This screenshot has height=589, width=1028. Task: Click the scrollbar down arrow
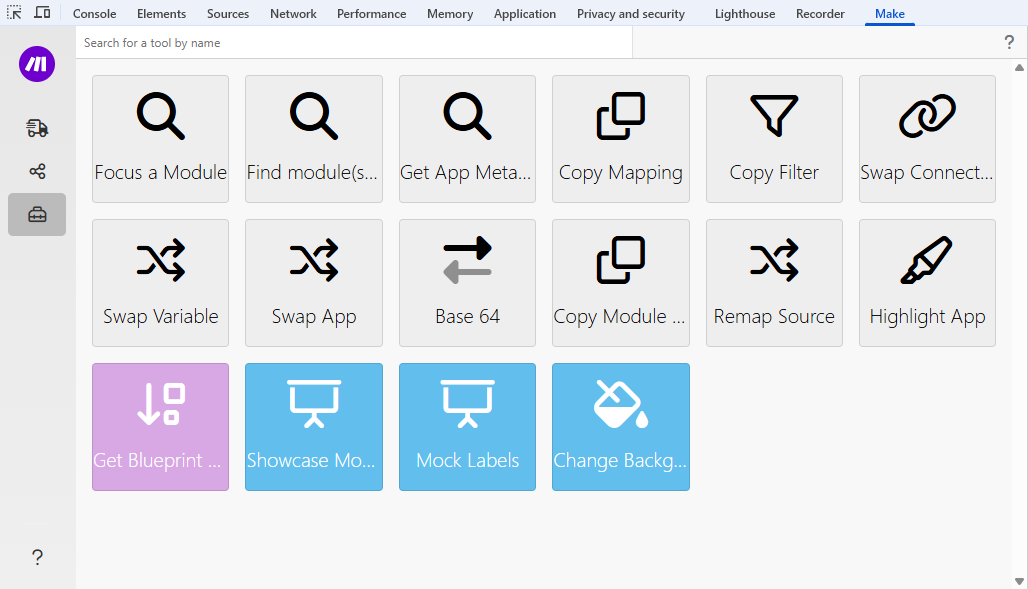(1019, 580)
